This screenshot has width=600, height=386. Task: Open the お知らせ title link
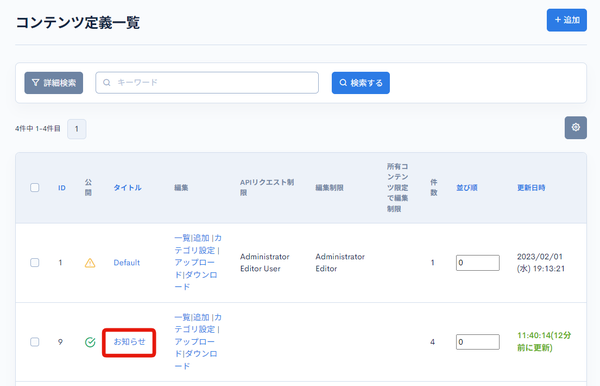click(x=129, y=342)
